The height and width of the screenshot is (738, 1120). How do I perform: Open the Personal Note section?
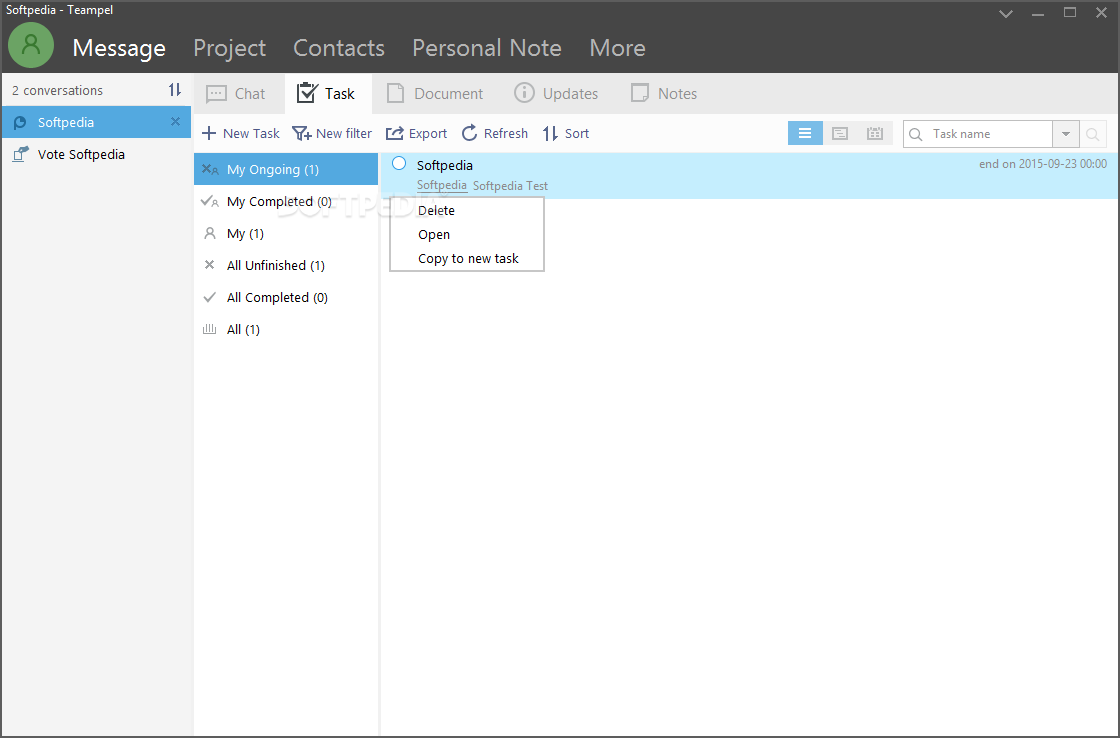point(486,48)
